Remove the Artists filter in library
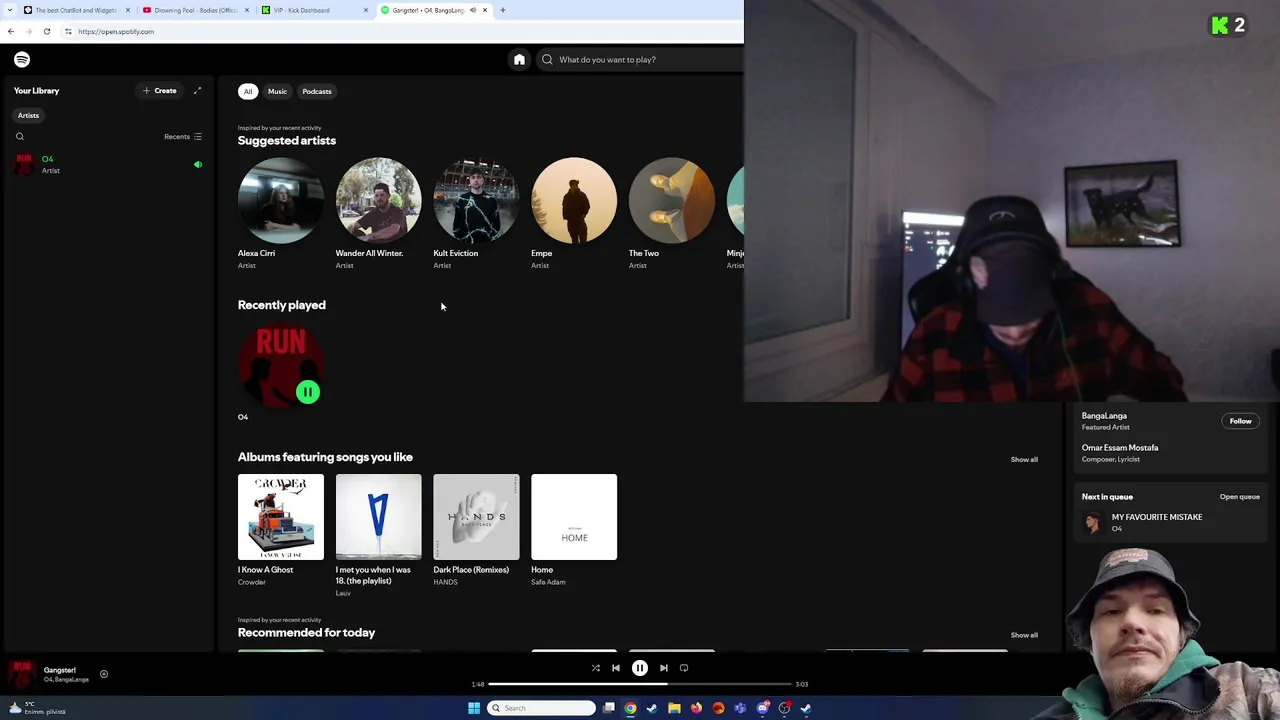Image resolution: width=1280 pixels, height=720 pixels. click(28, 115)
